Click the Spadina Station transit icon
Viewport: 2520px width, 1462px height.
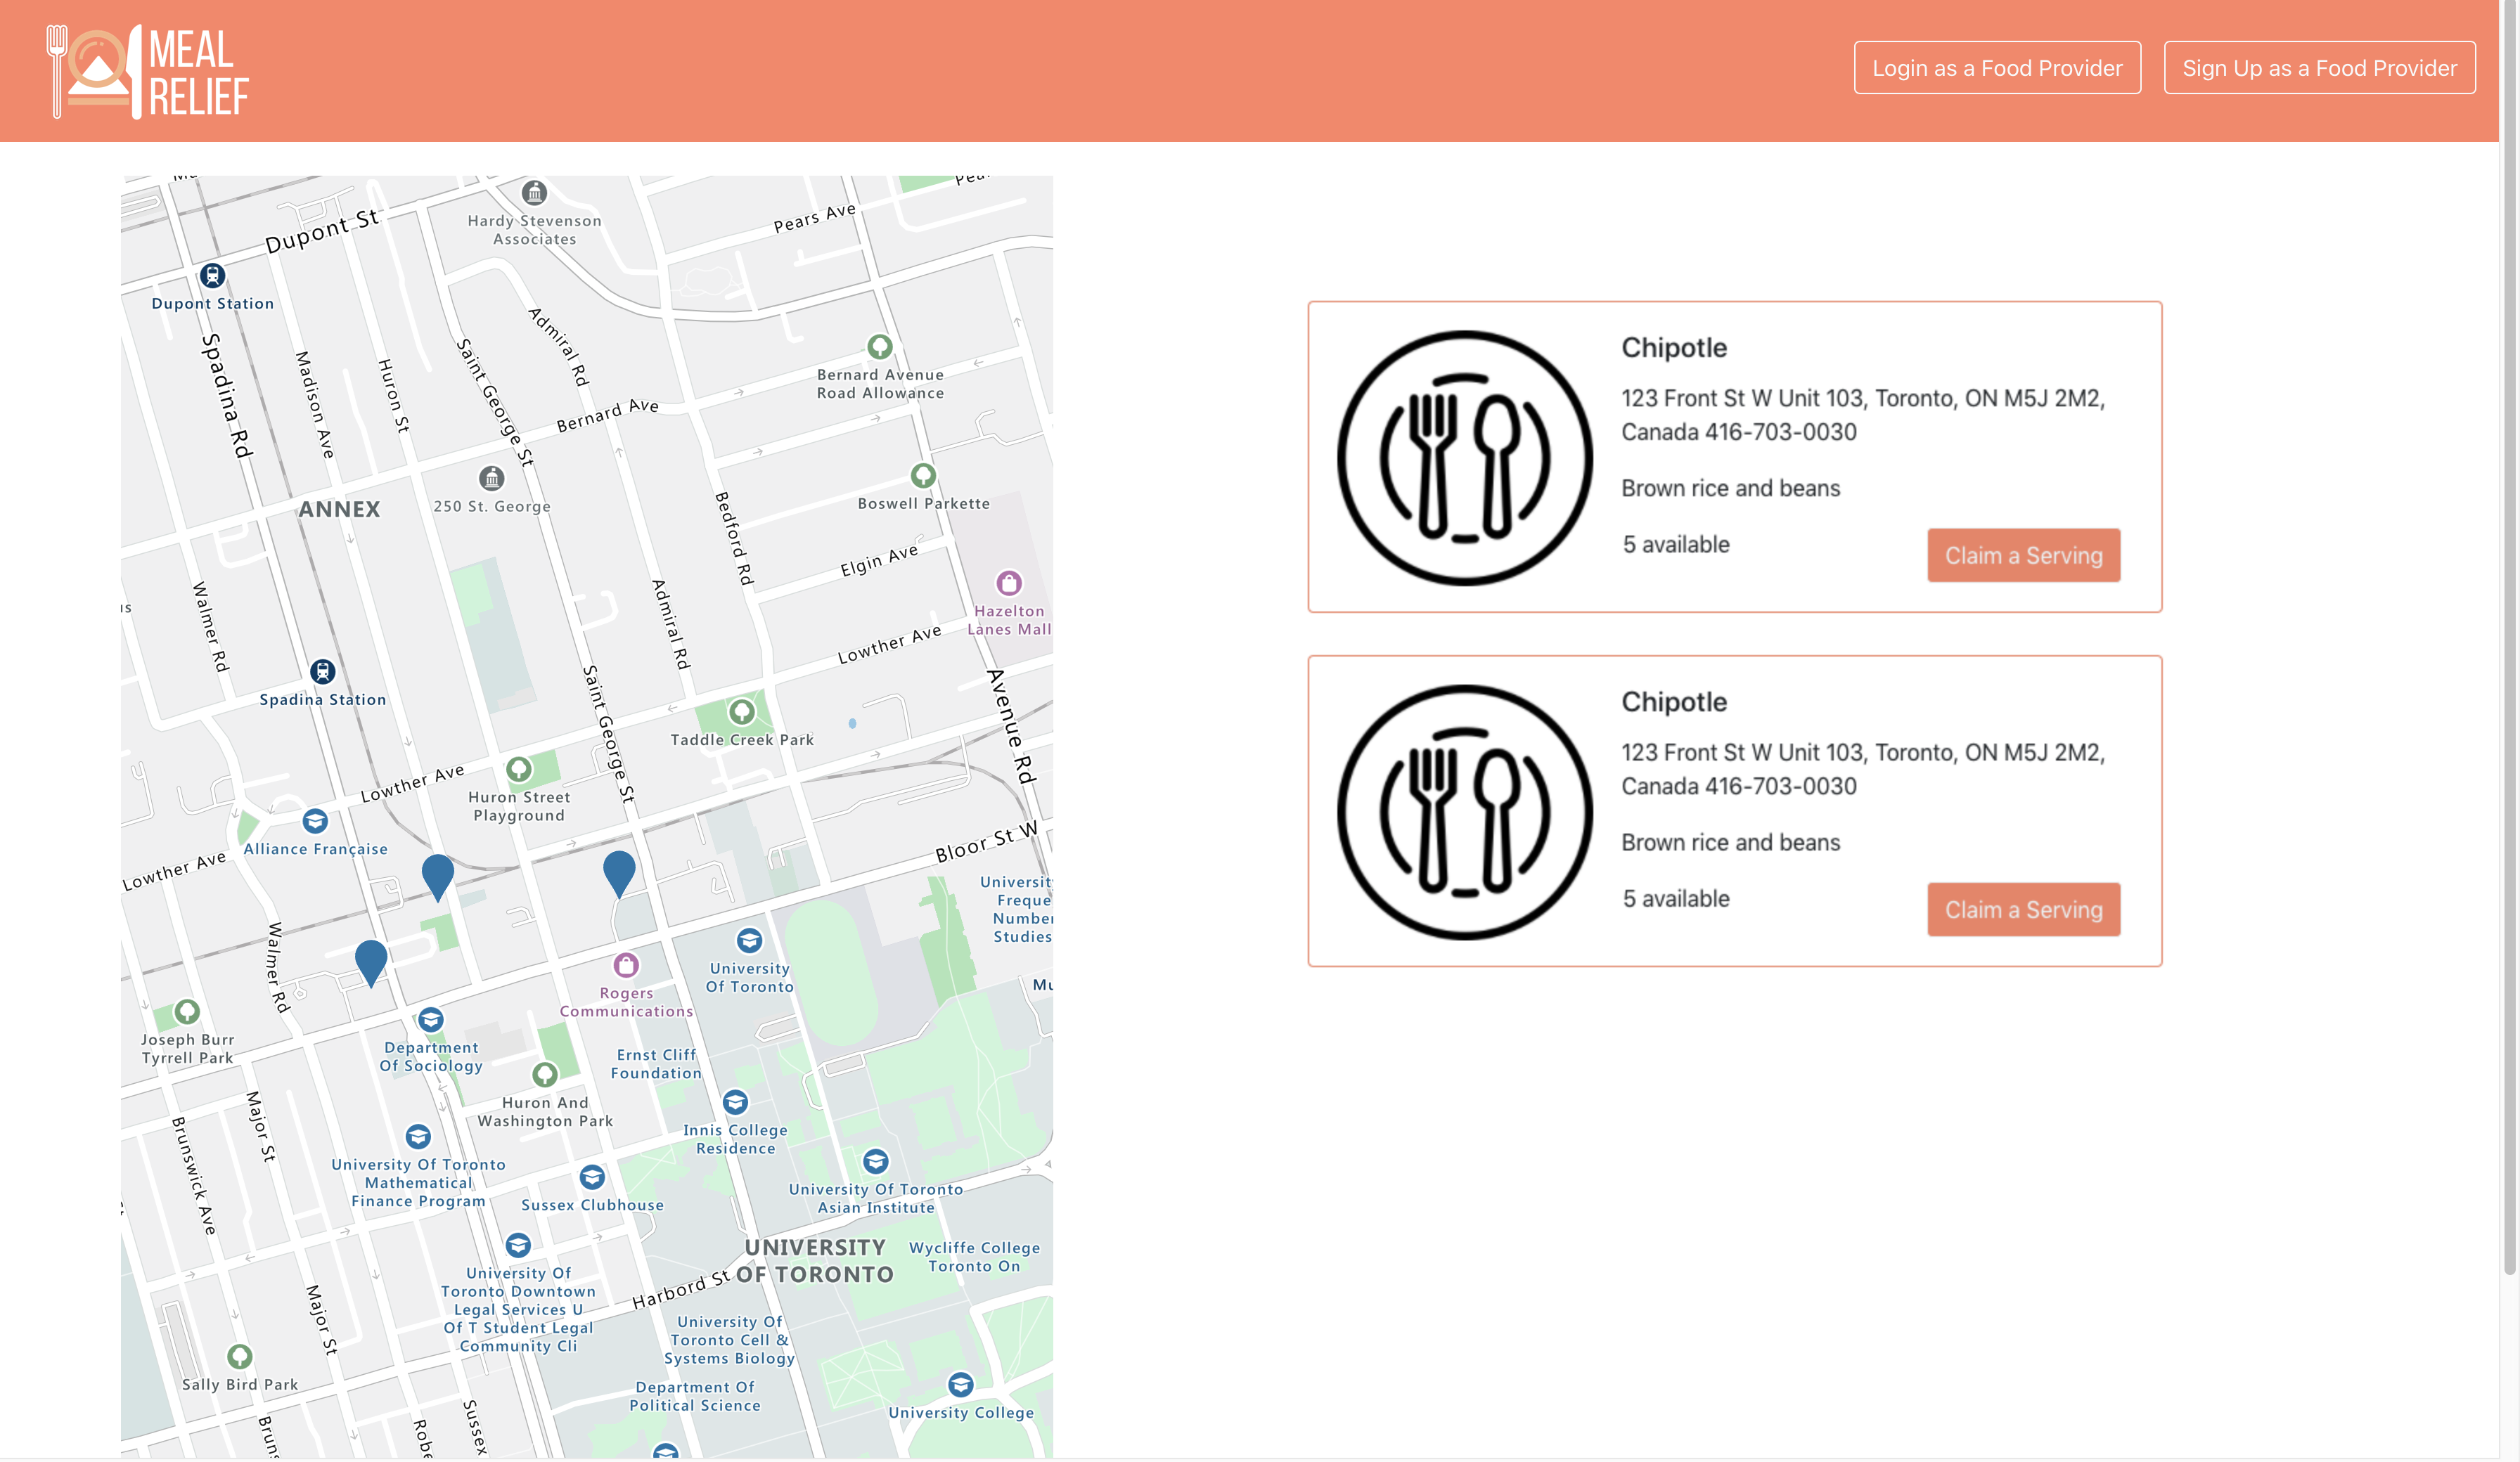(x=322, y=671)
